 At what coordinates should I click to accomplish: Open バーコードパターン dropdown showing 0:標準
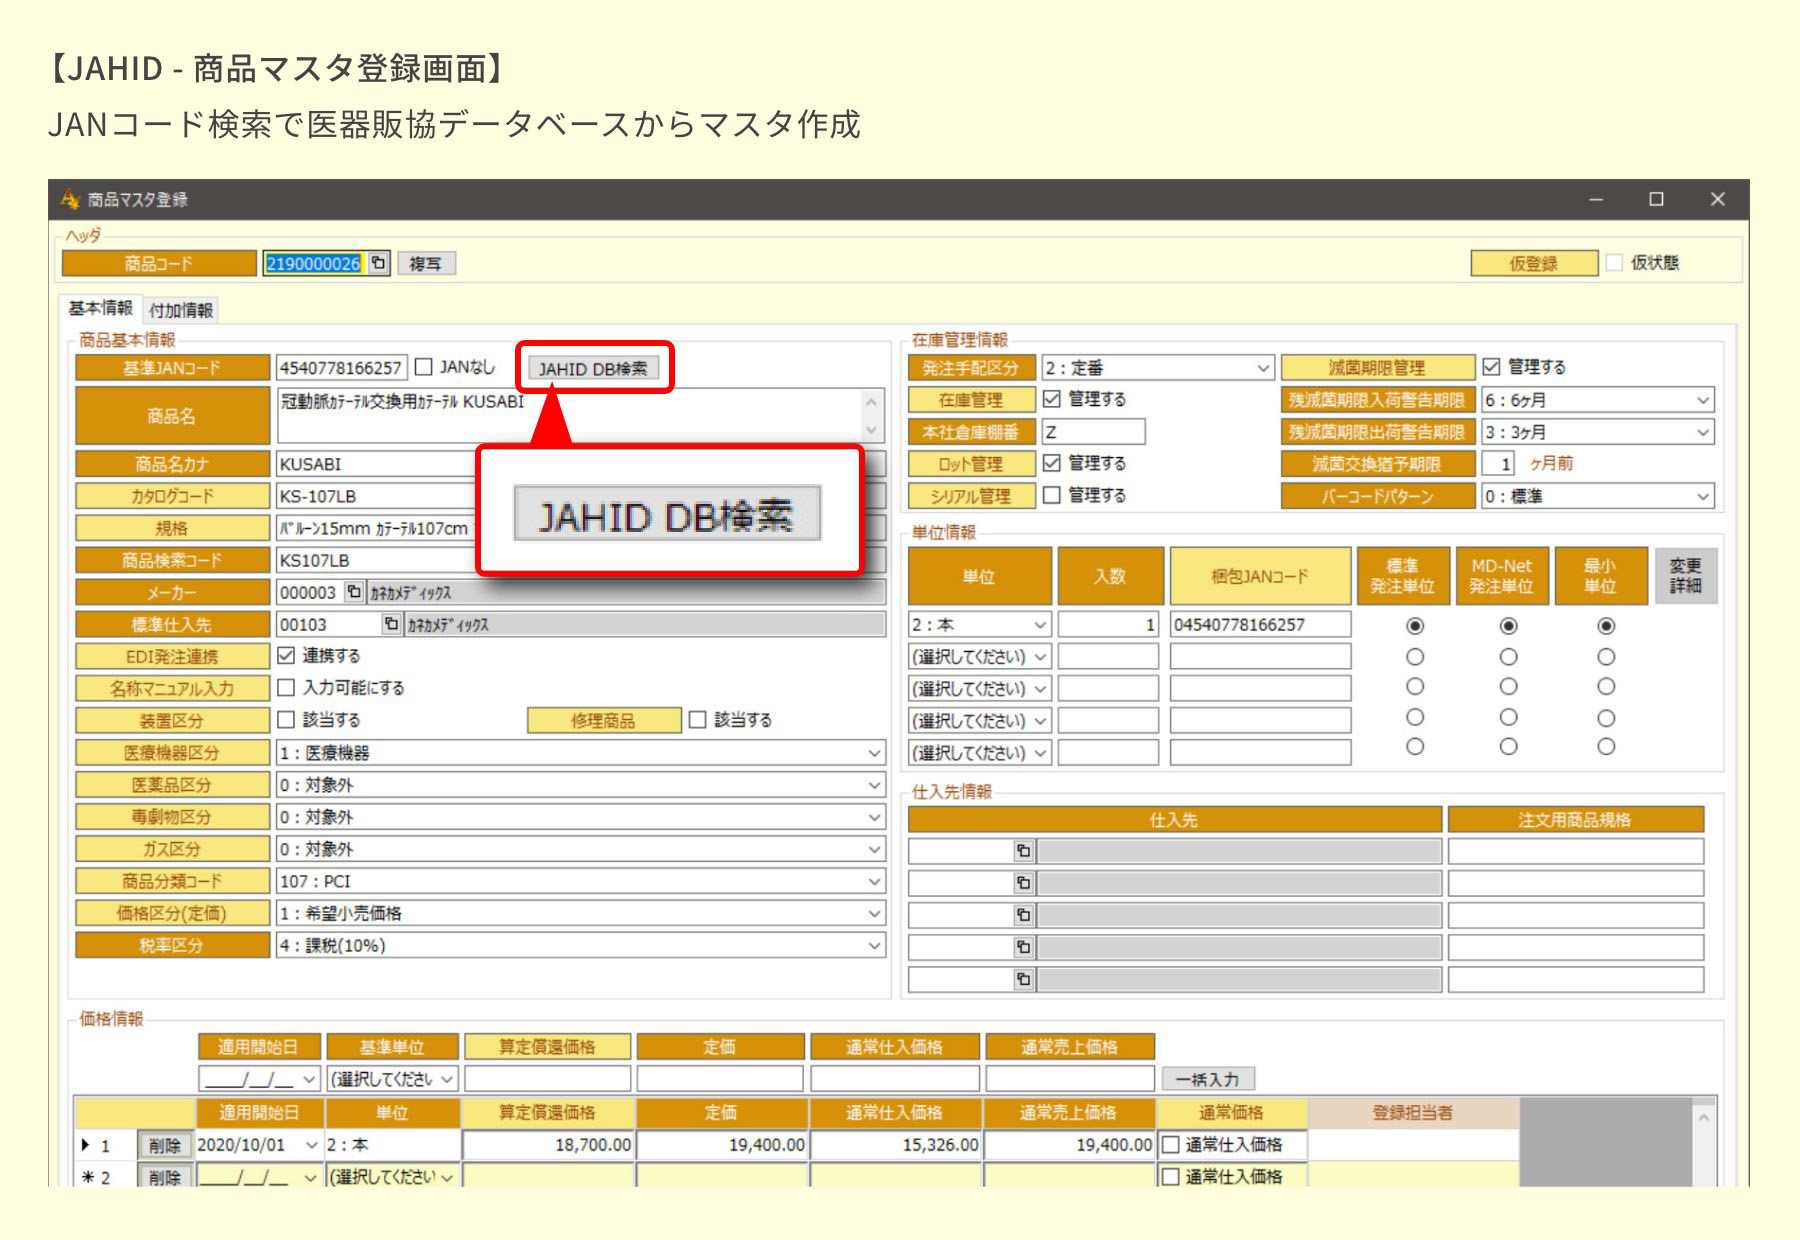(1597, 496)
